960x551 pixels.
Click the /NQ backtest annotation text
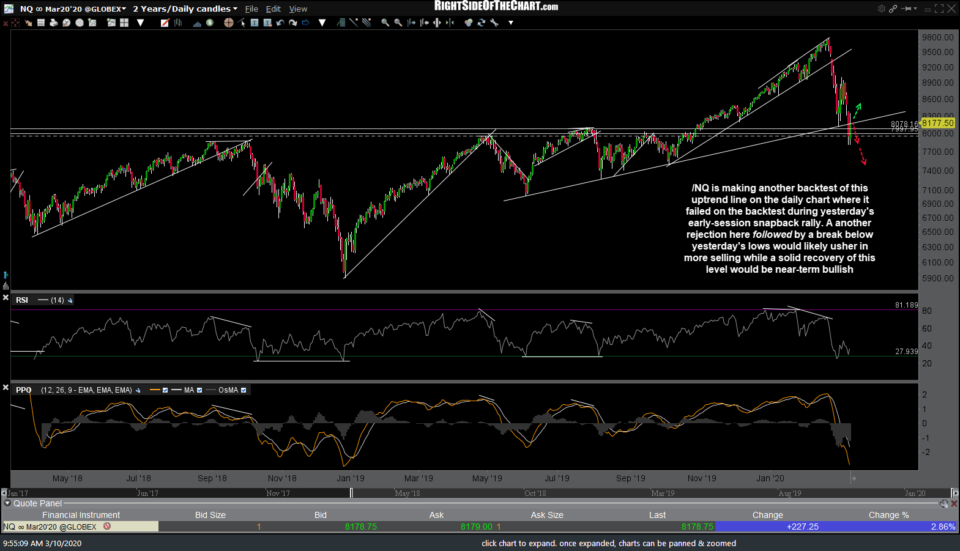779,228
